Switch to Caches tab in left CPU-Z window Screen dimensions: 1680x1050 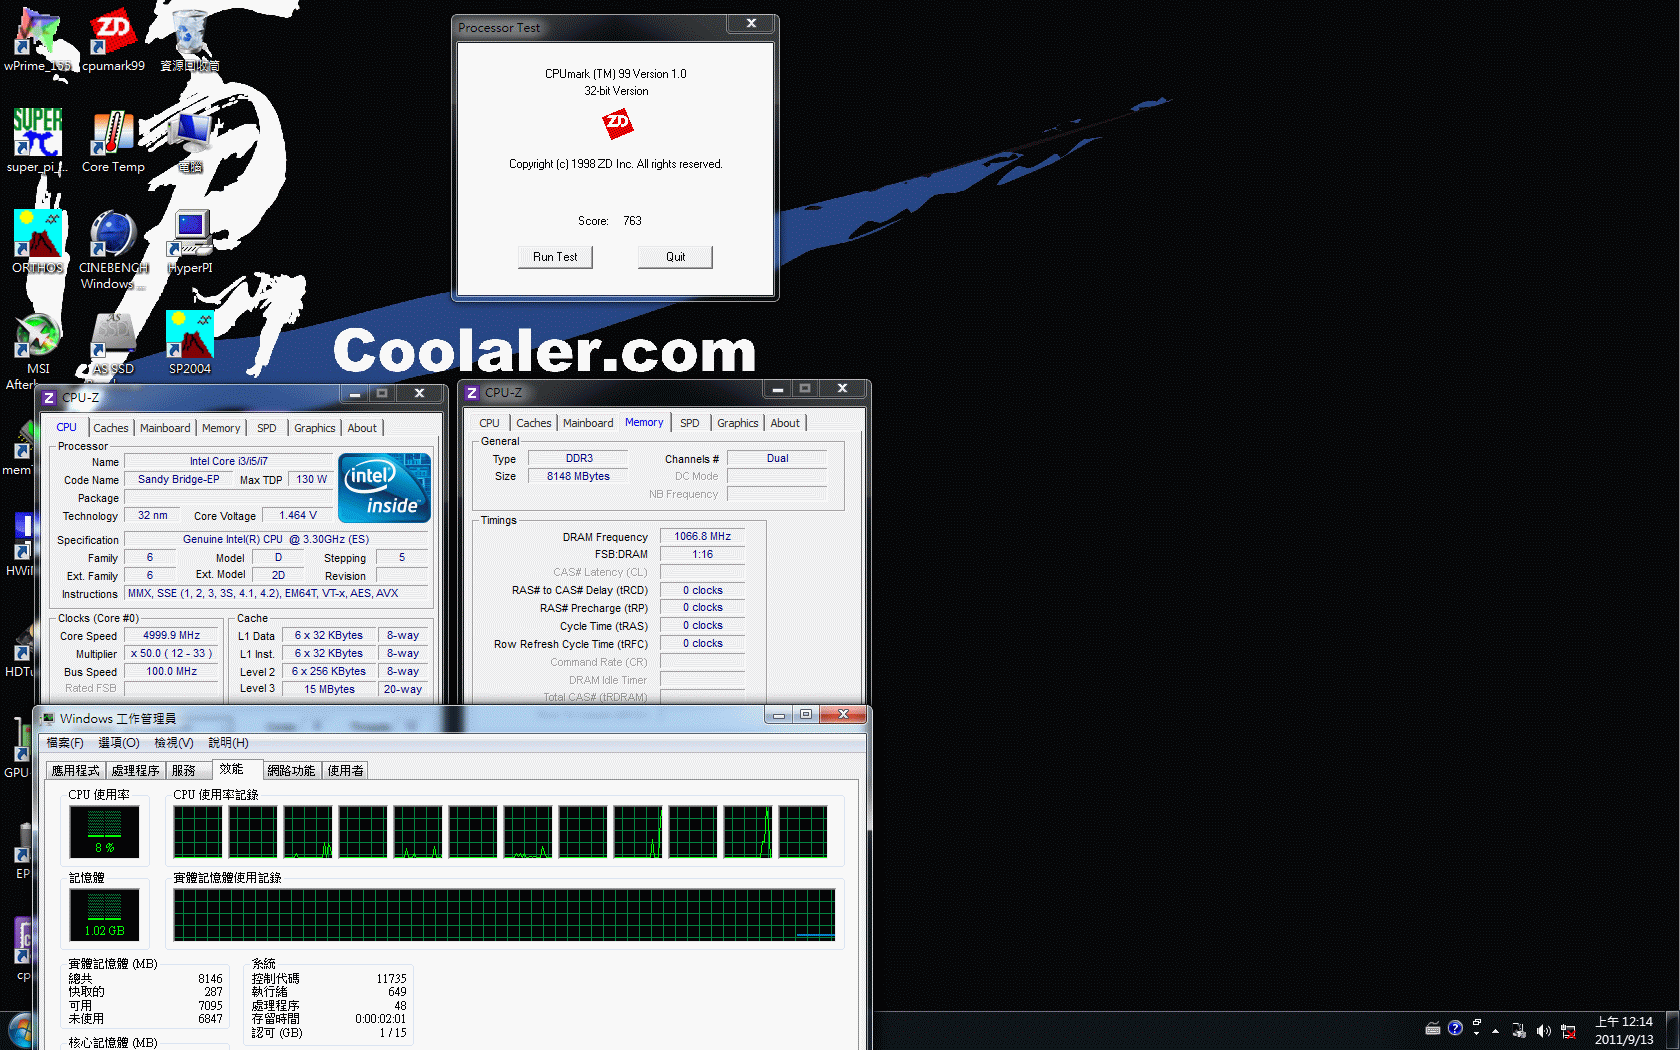[x=111, y=428]
